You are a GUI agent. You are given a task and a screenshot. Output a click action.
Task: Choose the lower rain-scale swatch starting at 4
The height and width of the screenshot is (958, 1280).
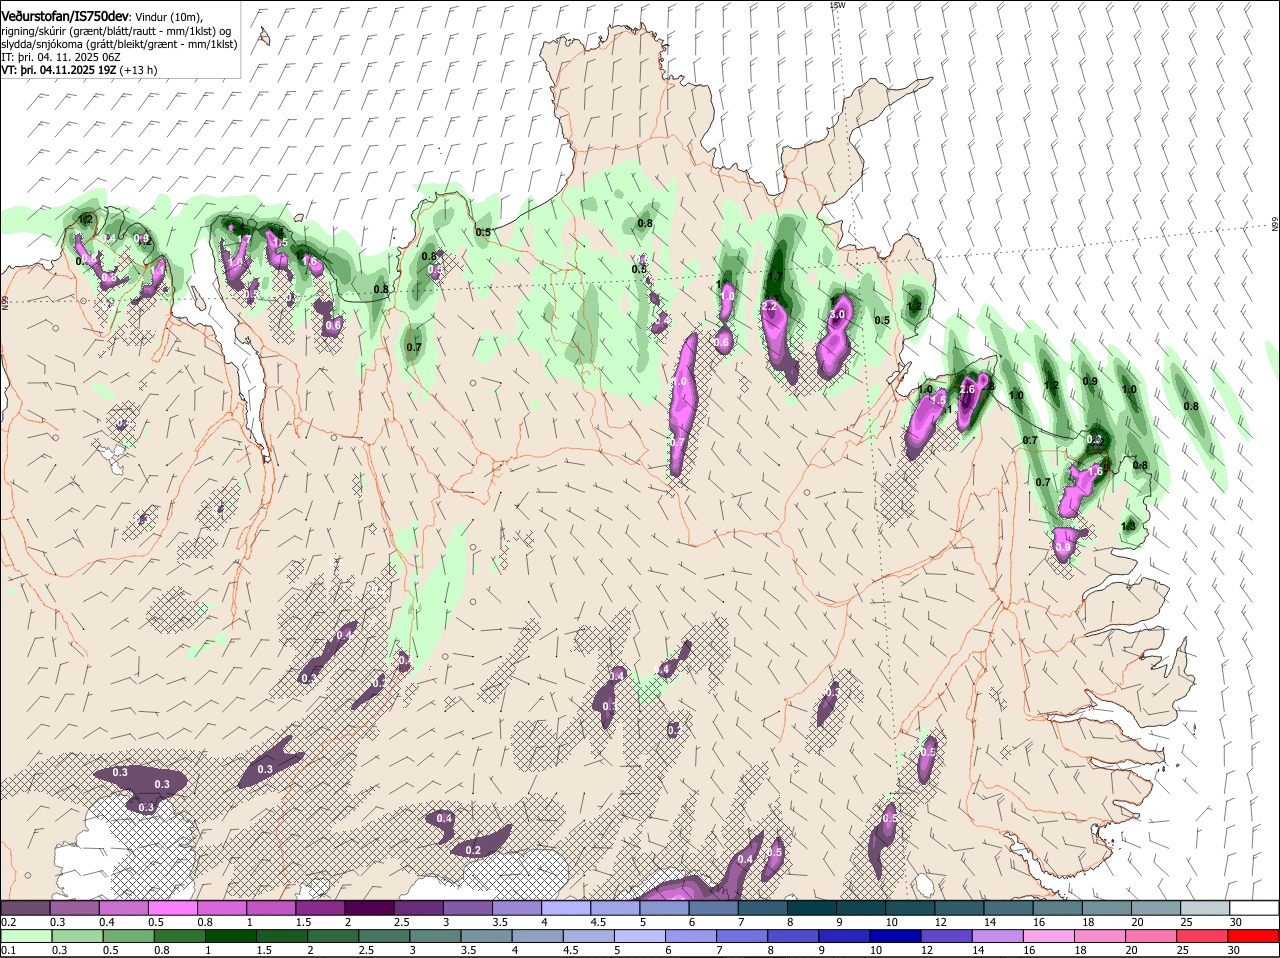pos(540,936)
